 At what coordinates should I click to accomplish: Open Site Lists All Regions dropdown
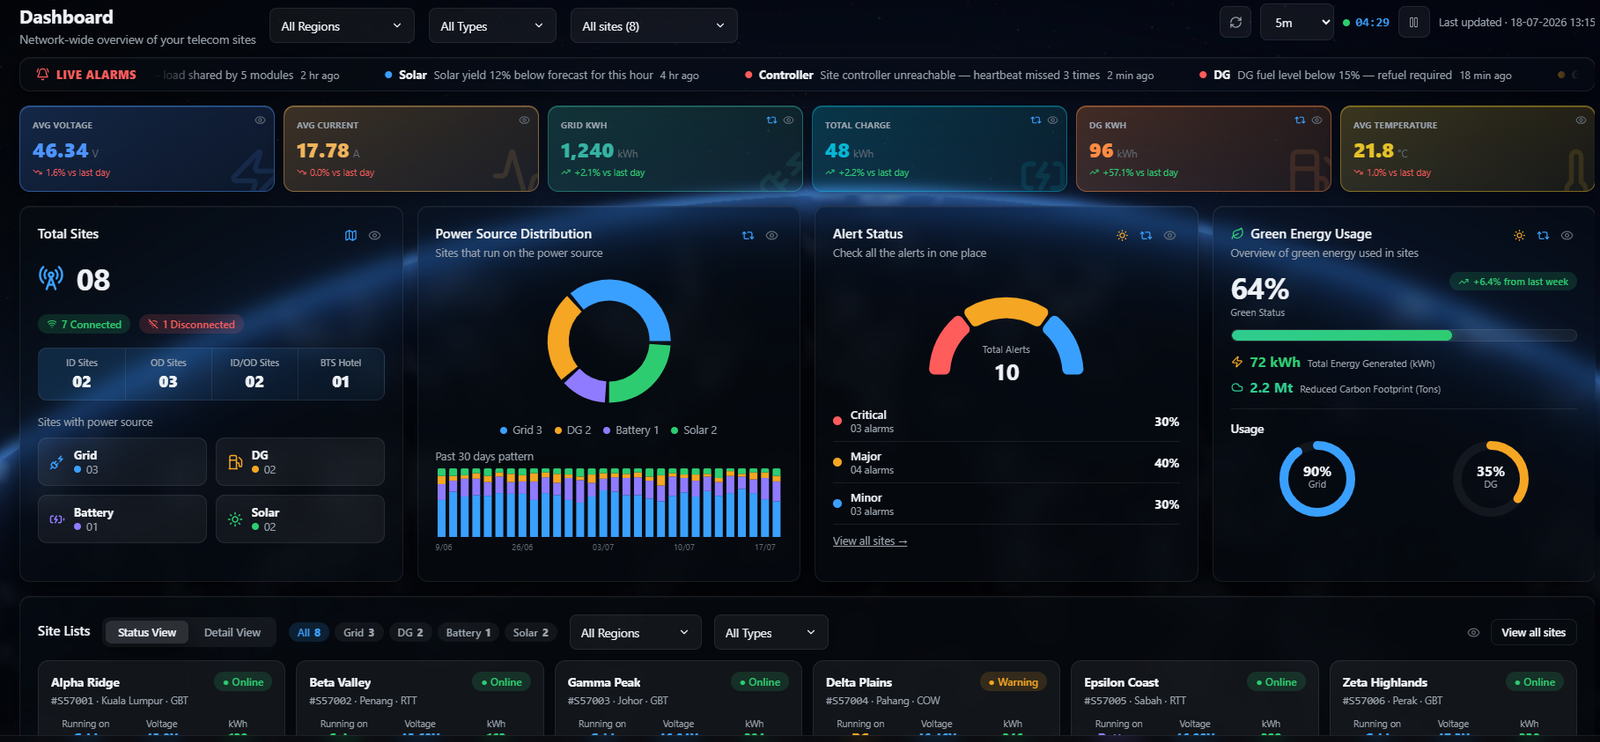pyautogui.click(x=635, y=633)
